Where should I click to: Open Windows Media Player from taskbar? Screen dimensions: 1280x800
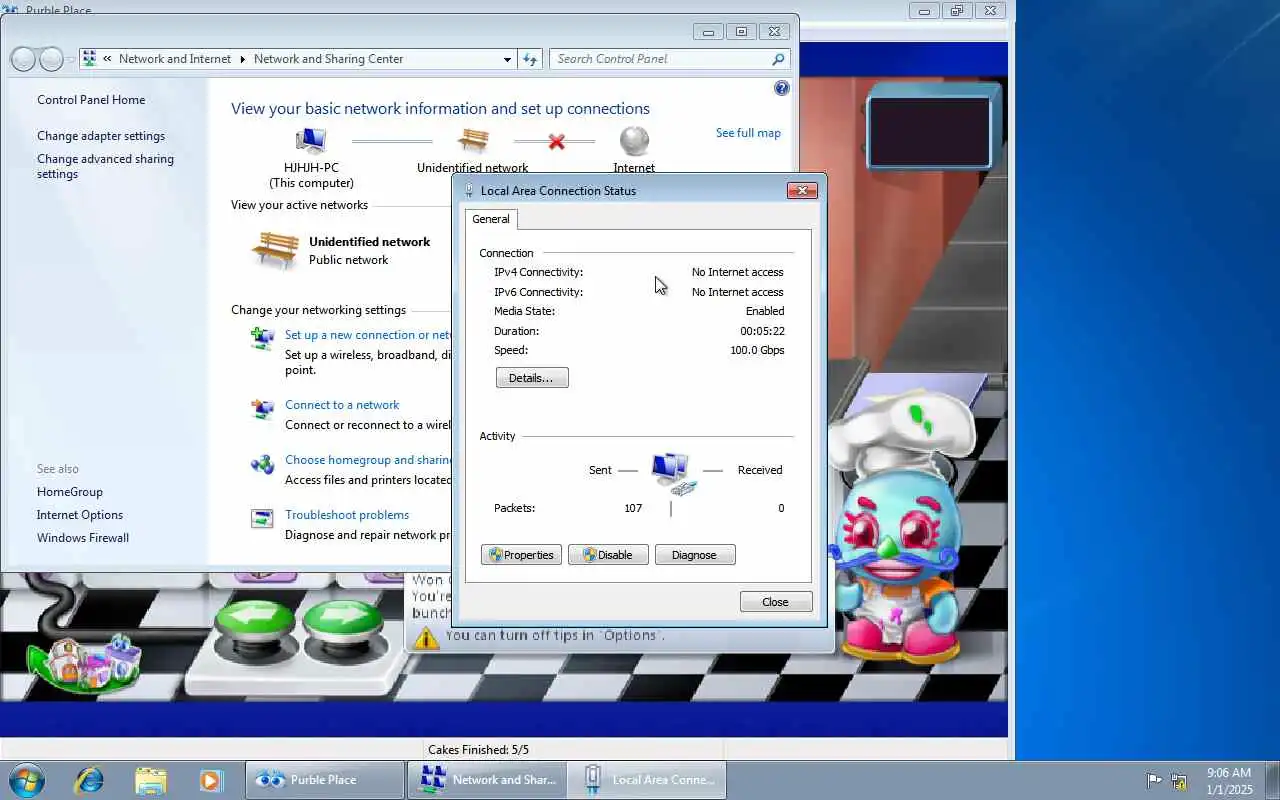pyautogui.click(x=210, y=780)
